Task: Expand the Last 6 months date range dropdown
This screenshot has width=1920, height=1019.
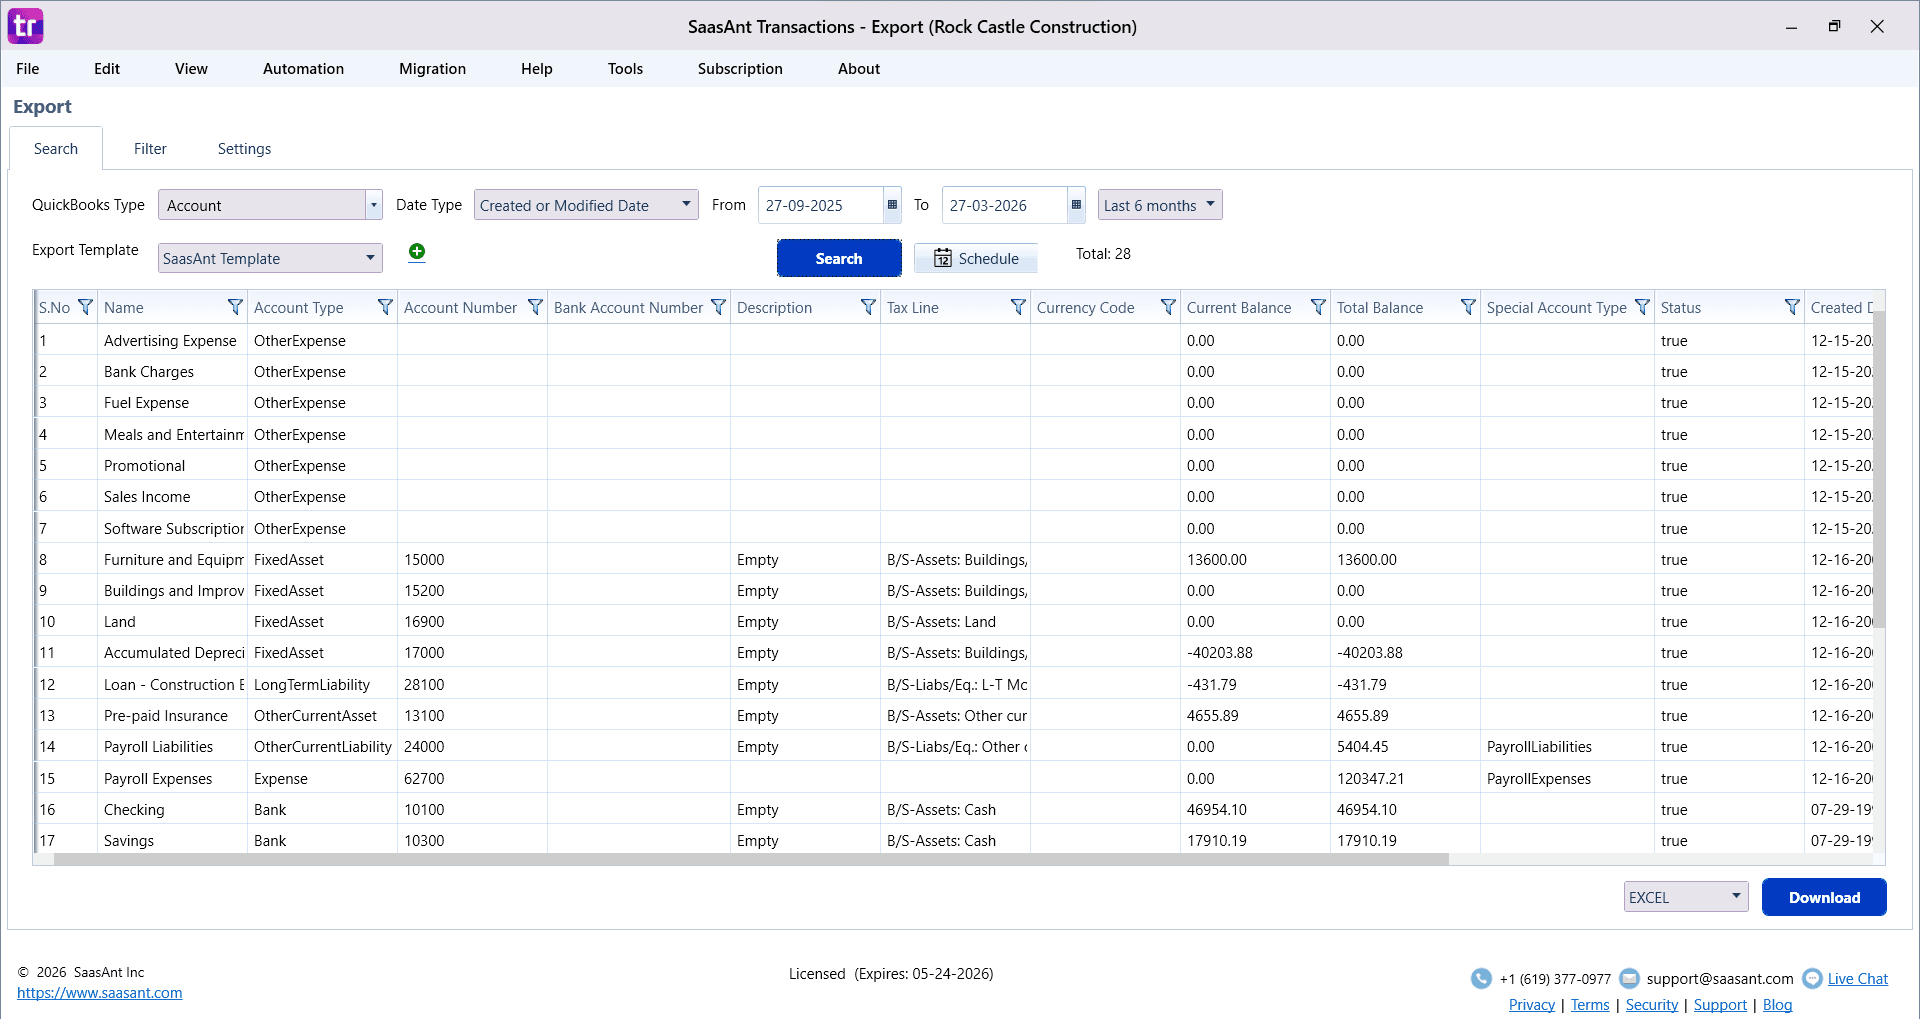Action: 1210,205
